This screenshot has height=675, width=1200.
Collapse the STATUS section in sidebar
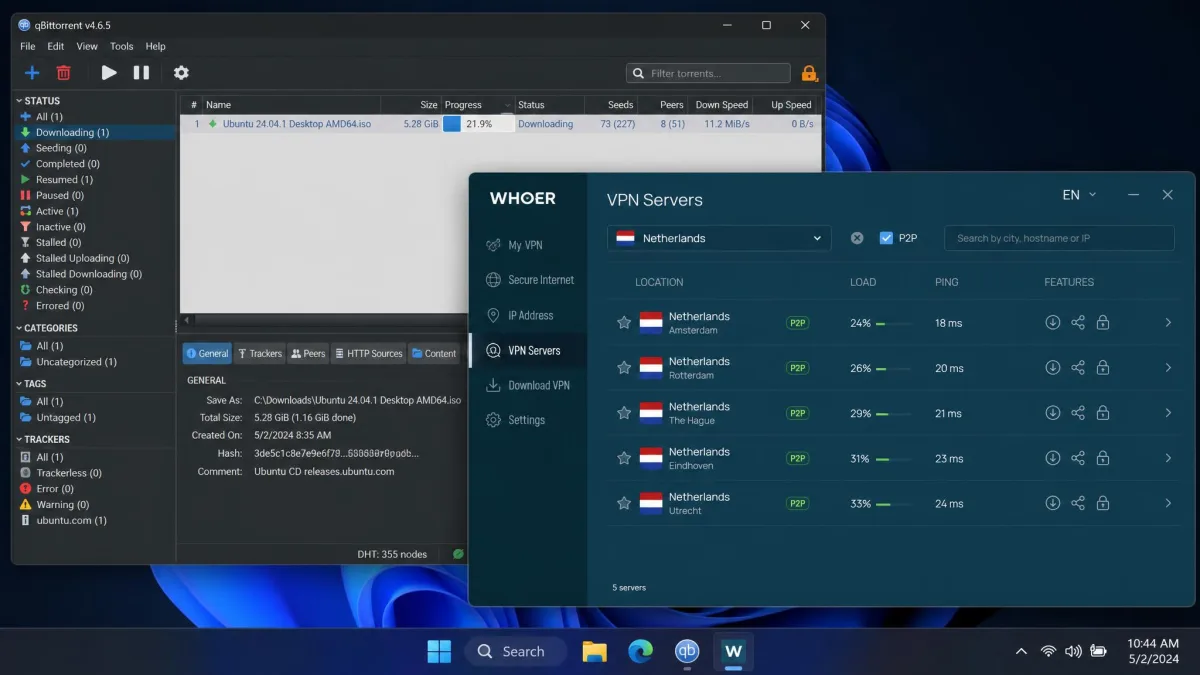point(19,101)
